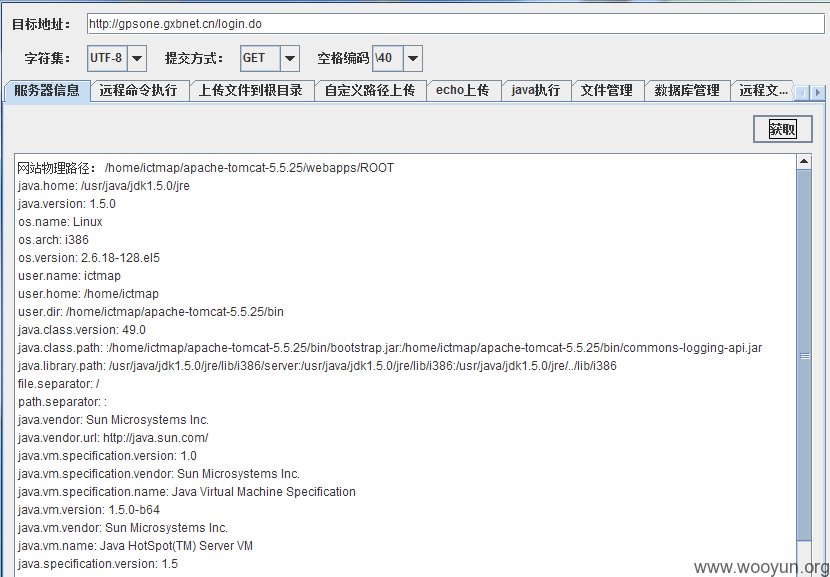Click the file.separator line

58,384
